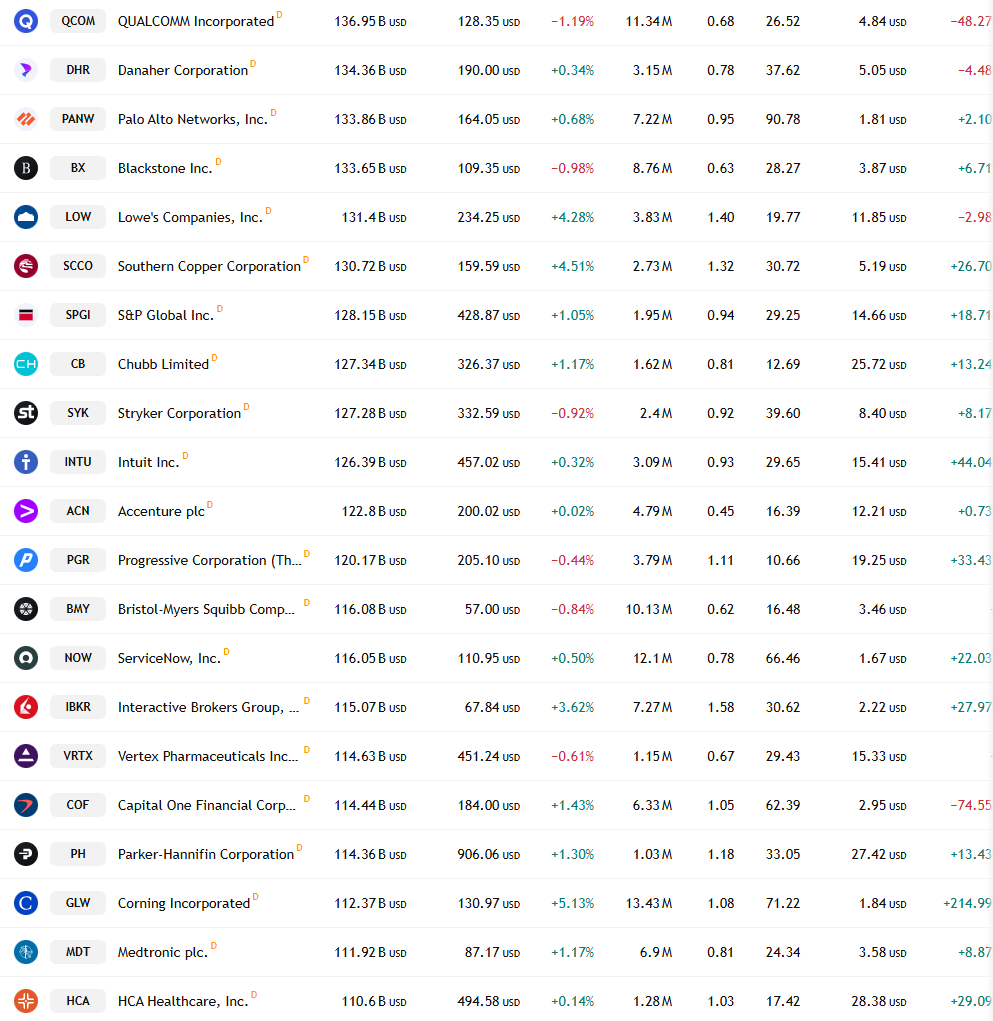Select the PH ticker badge

pos(78,854)
